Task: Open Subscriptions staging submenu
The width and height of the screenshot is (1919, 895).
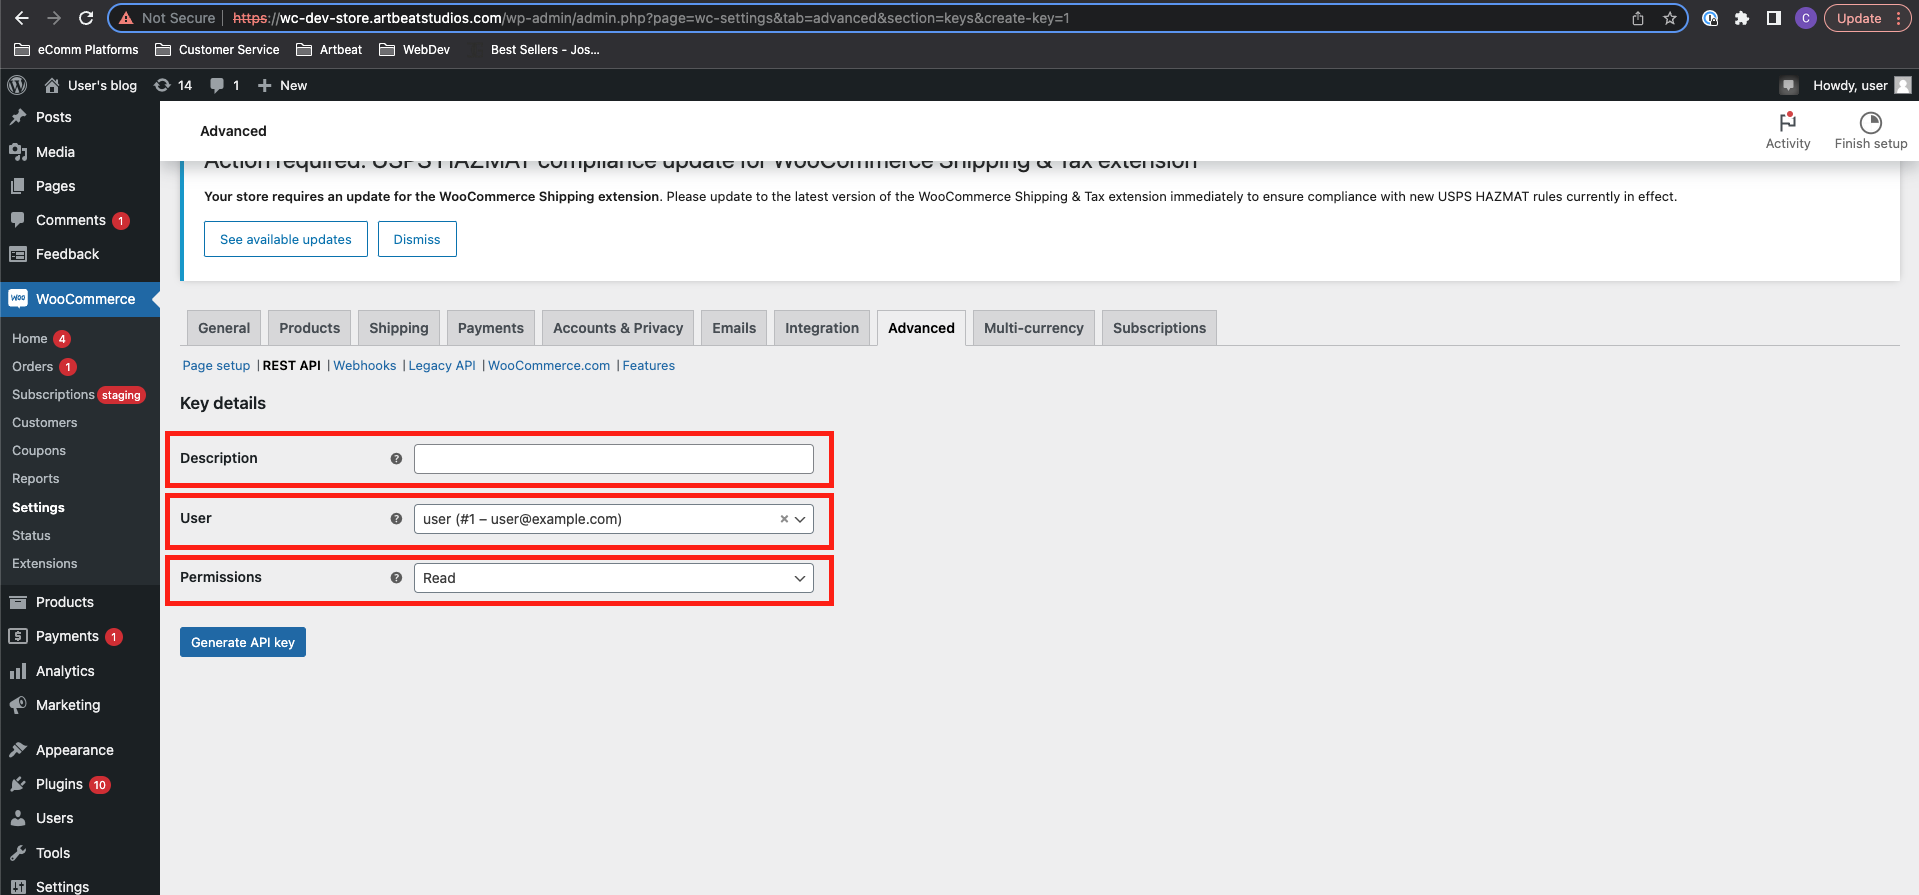Action: point(79,395)
